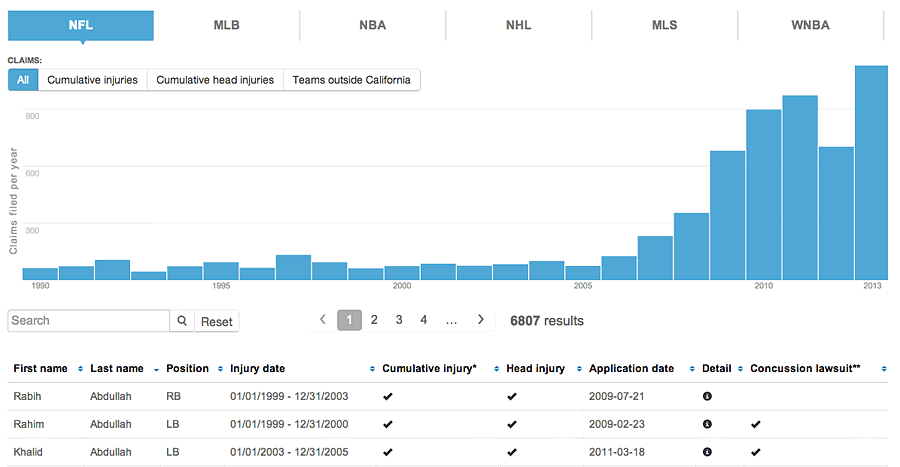Click the tallest 2013 bar in chart

(x=871, y=172)
